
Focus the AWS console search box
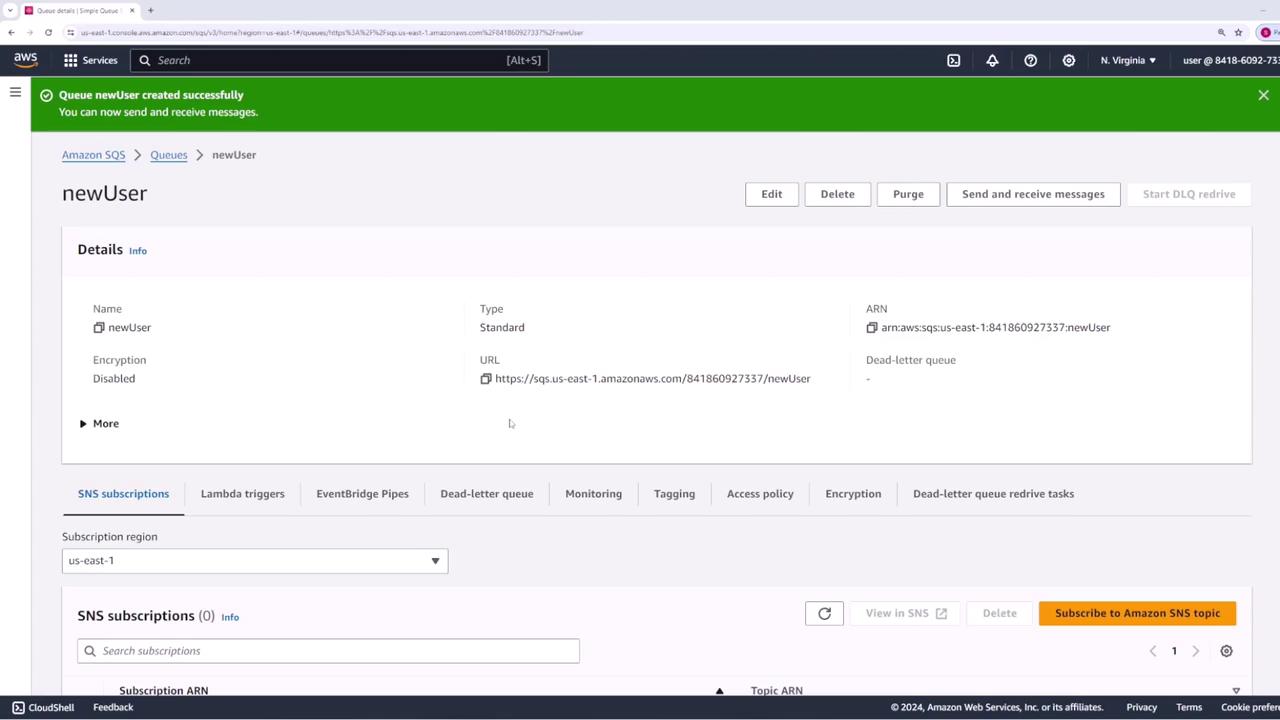coord(339,60)
